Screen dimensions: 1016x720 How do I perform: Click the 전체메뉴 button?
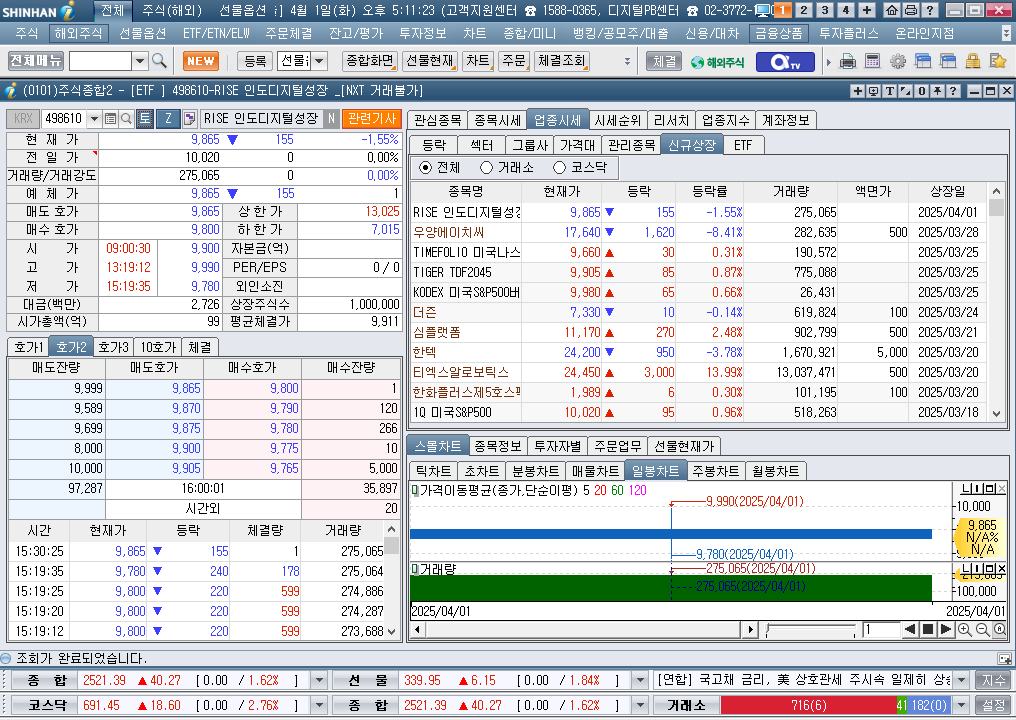pos(36,61)
